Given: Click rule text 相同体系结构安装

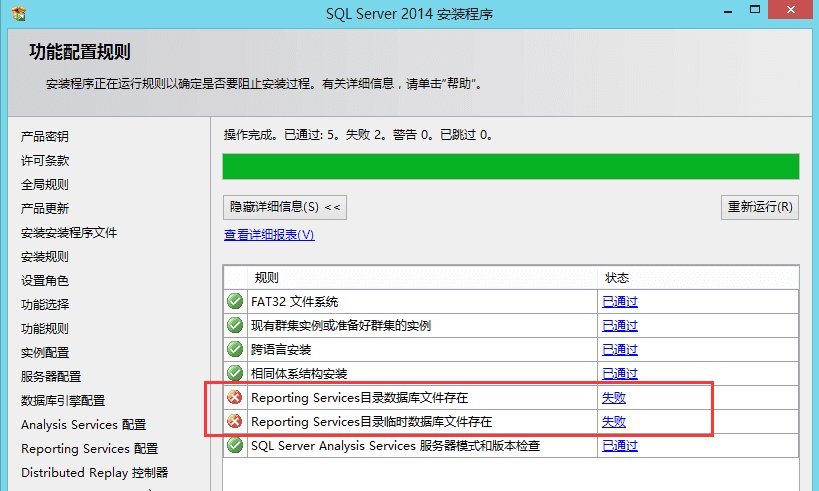Looking at the screenshot, I should pos(299,373).
